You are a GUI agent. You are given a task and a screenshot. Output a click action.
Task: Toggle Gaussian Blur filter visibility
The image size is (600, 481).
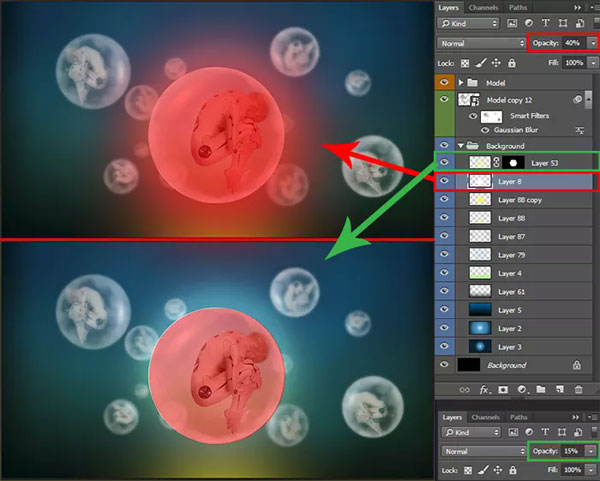(x=485, y=130)
